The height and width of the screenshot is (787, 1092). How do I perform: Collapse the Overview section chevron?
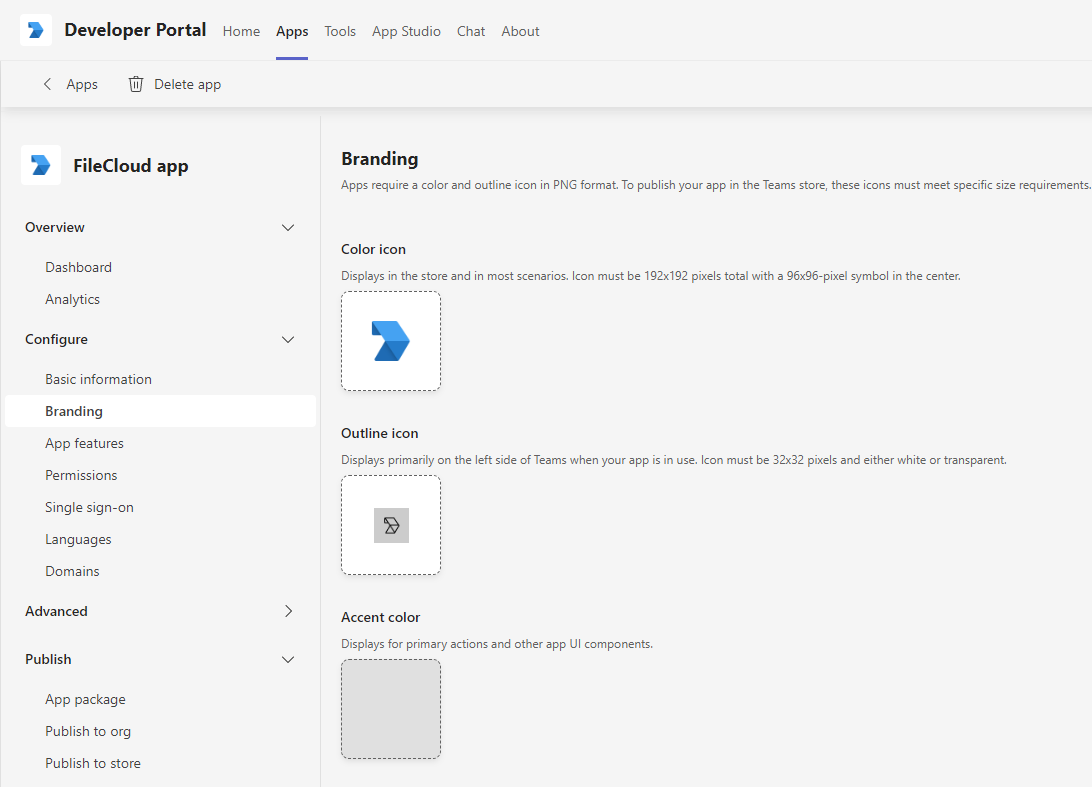[x=288, y=227]
